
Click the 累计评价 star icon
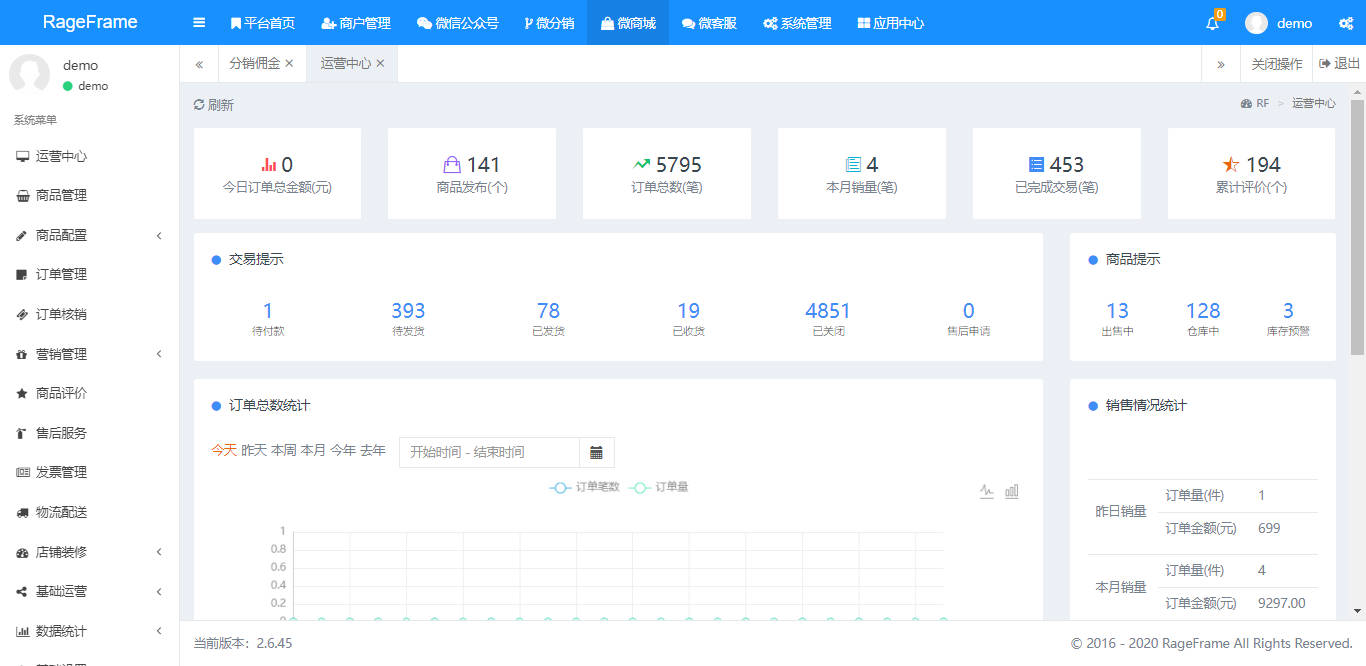point(1231,164)
